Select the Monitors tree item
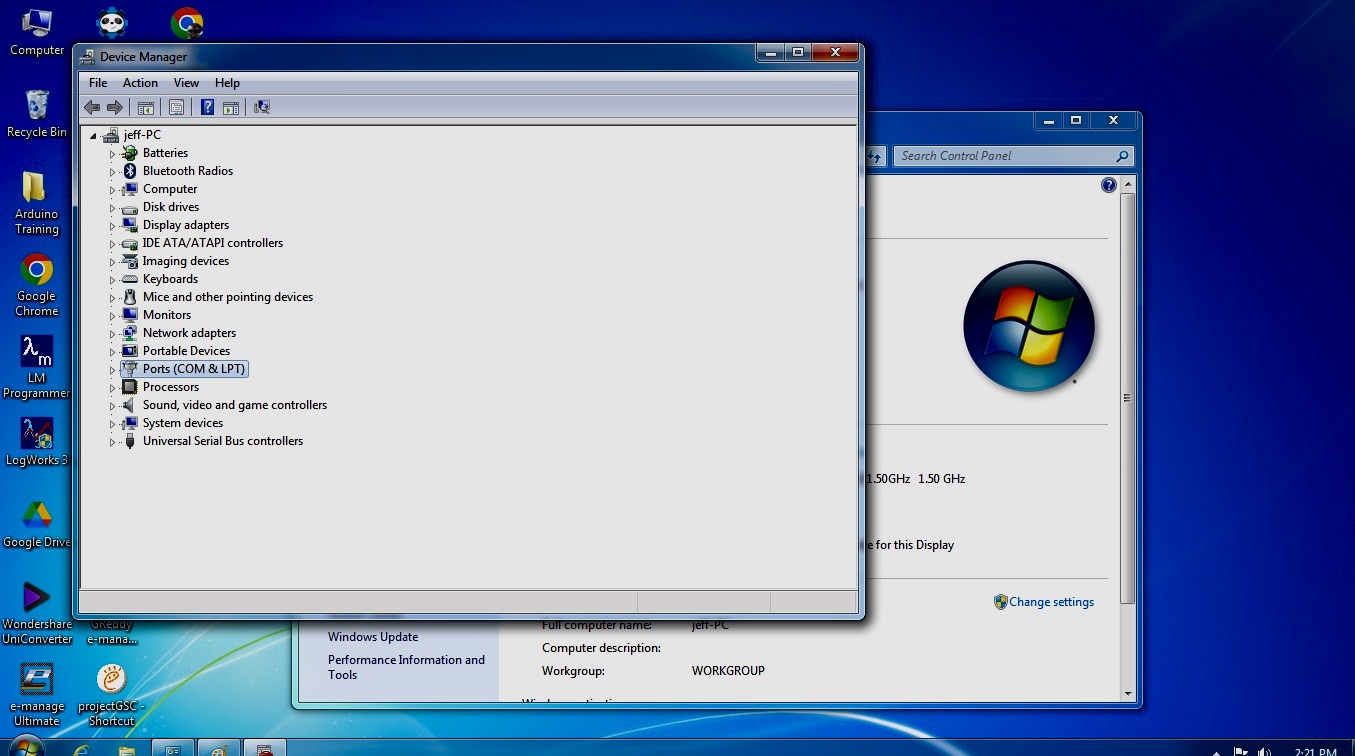The image size is (1355, 756). (167, 315)
